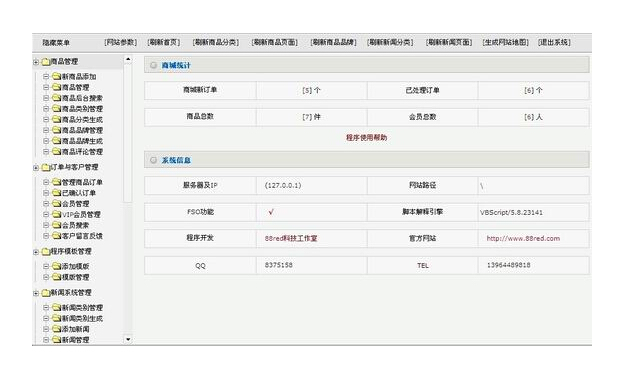
Task: Click folder icon next to 新闻管理
Action: pyautogui.click(x=56, y=340)
